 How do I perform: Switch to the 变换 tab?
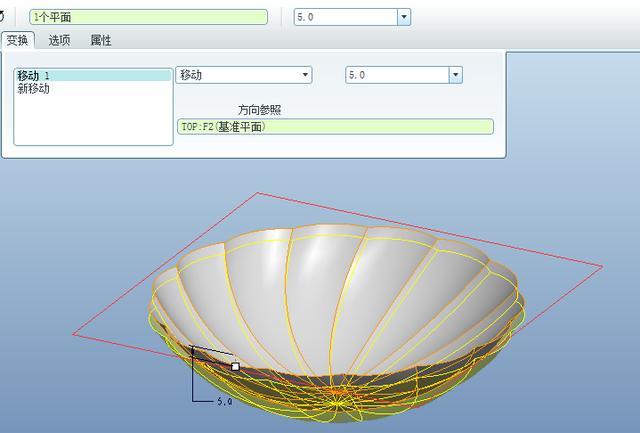[17, 40]
